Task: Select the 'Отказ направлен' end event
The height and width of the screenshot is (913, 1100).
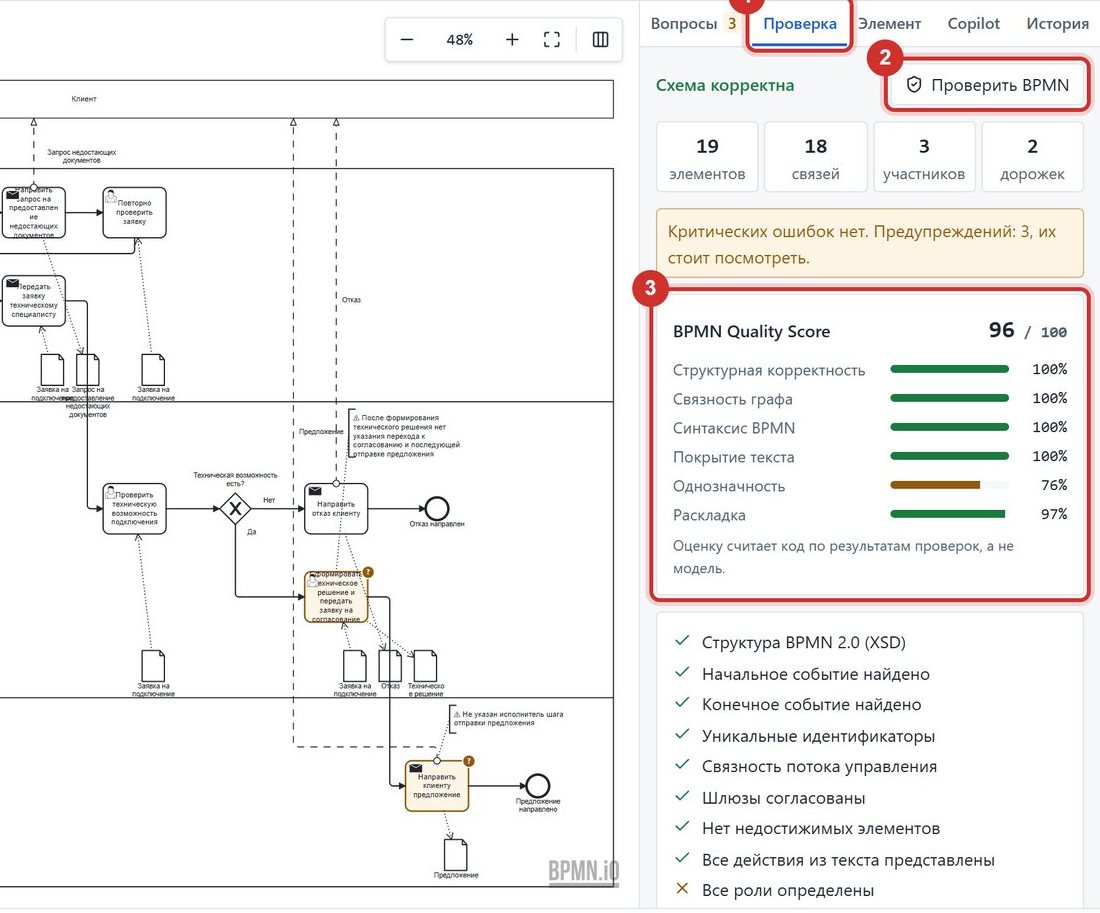Action: [x=436, y=508]
